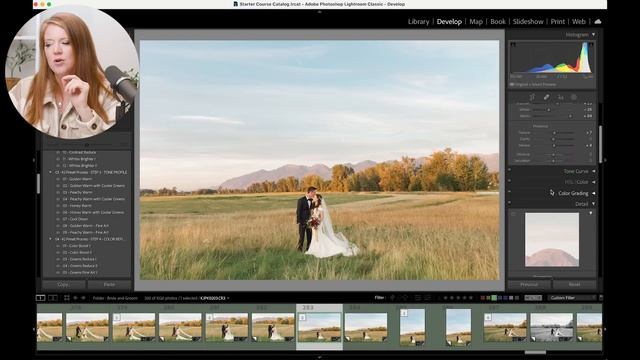Open the Masking tool

point(574,97)
